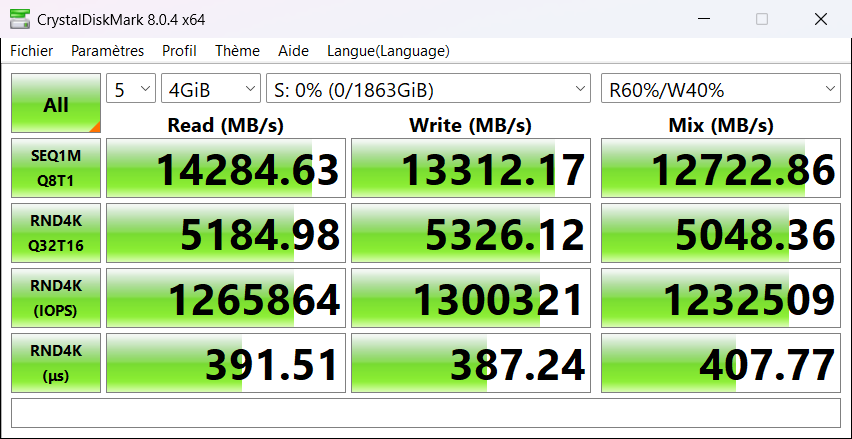
Task: Open the Aide menu
Action: [293, 51]
